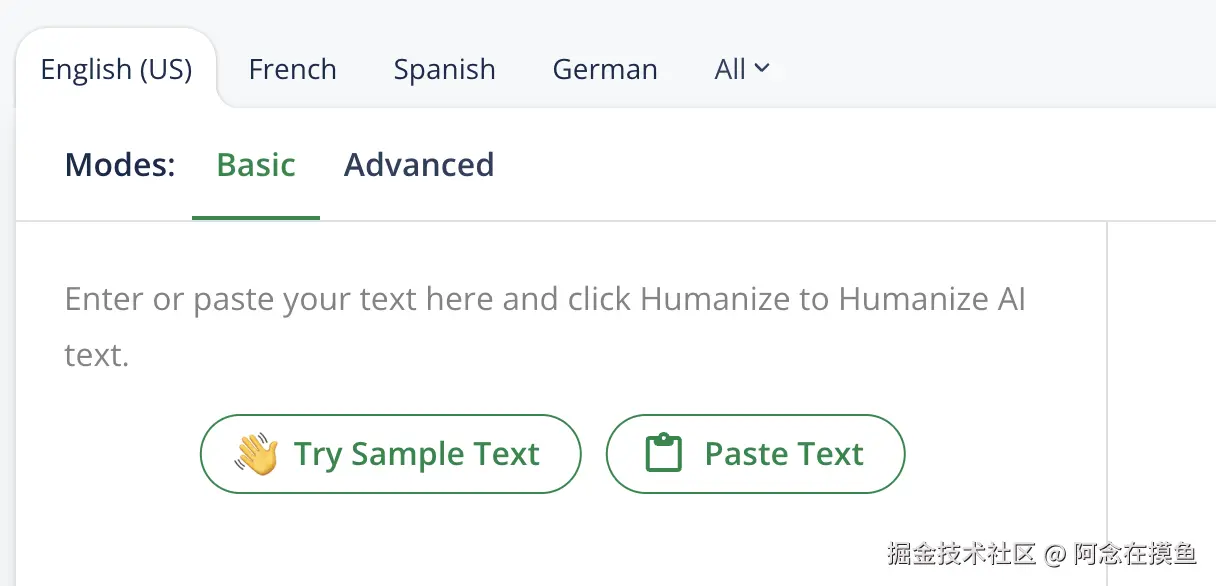
Task: Switch to the German language tab
Action: click(605, 69)
